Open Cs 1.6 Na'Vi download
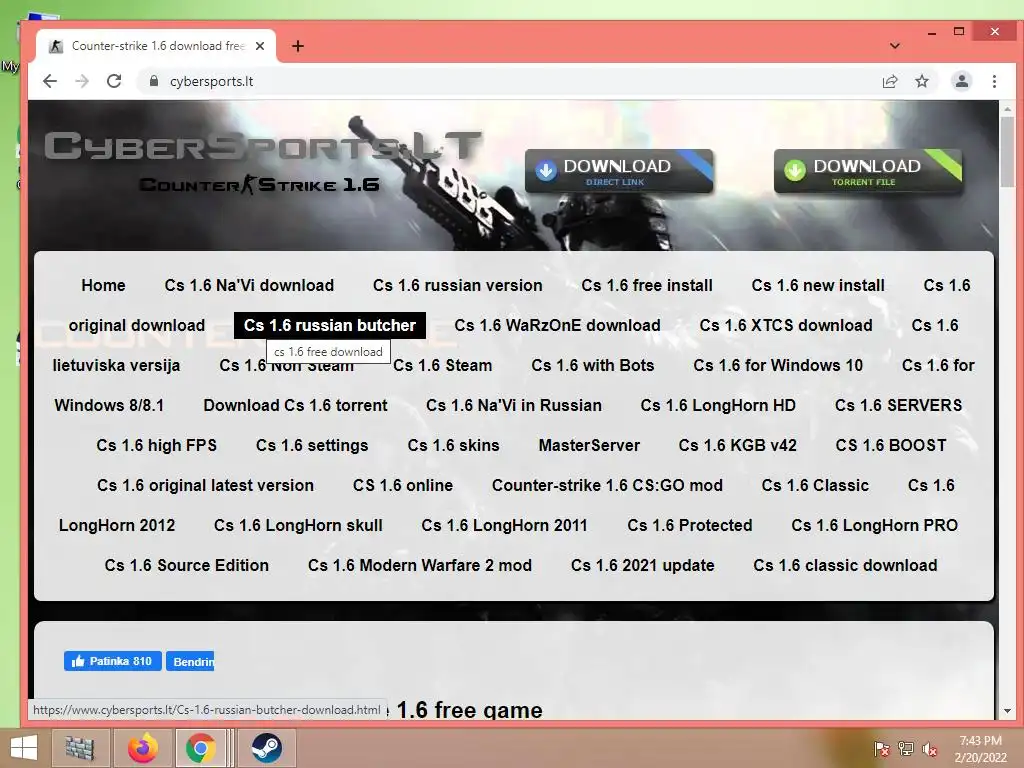This screenshot has height=768, width=1024. coord(249,285)
